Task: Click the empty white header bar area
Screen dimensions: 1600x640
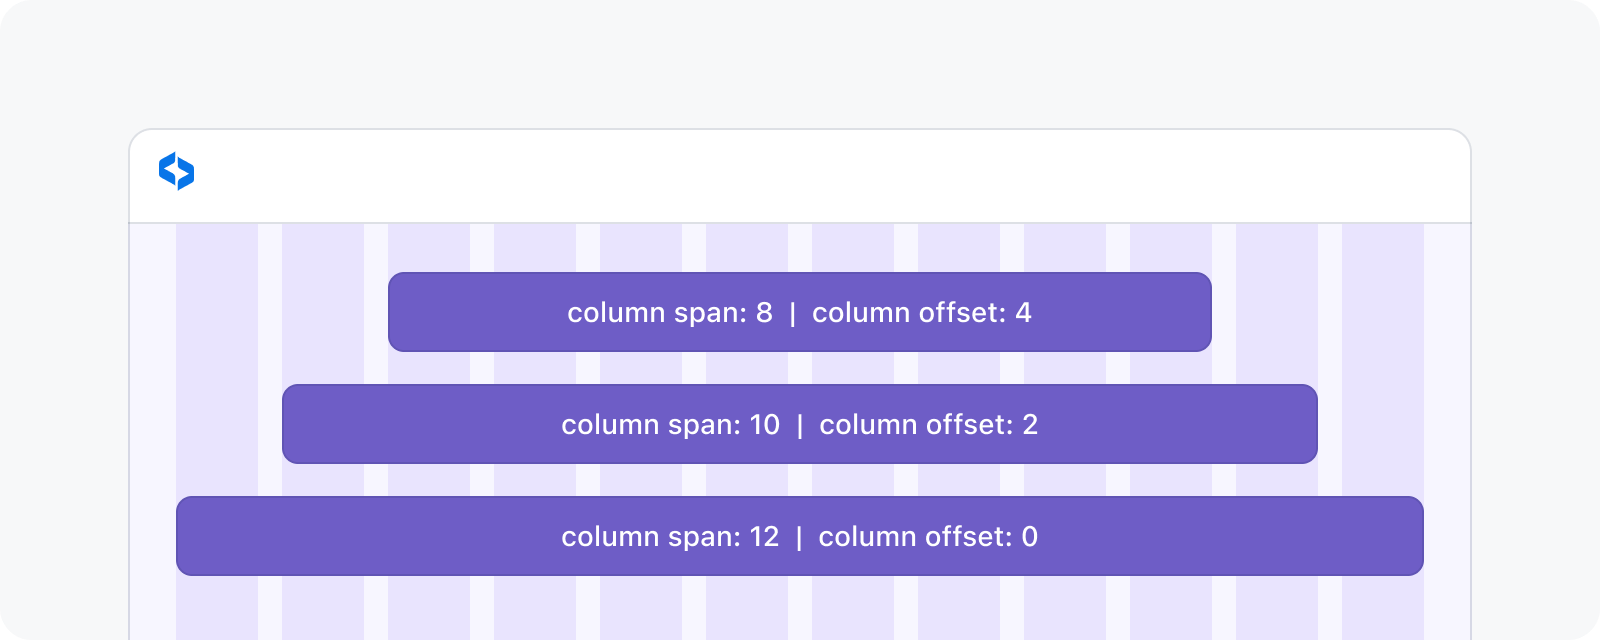Action: [x=800, y=176]
